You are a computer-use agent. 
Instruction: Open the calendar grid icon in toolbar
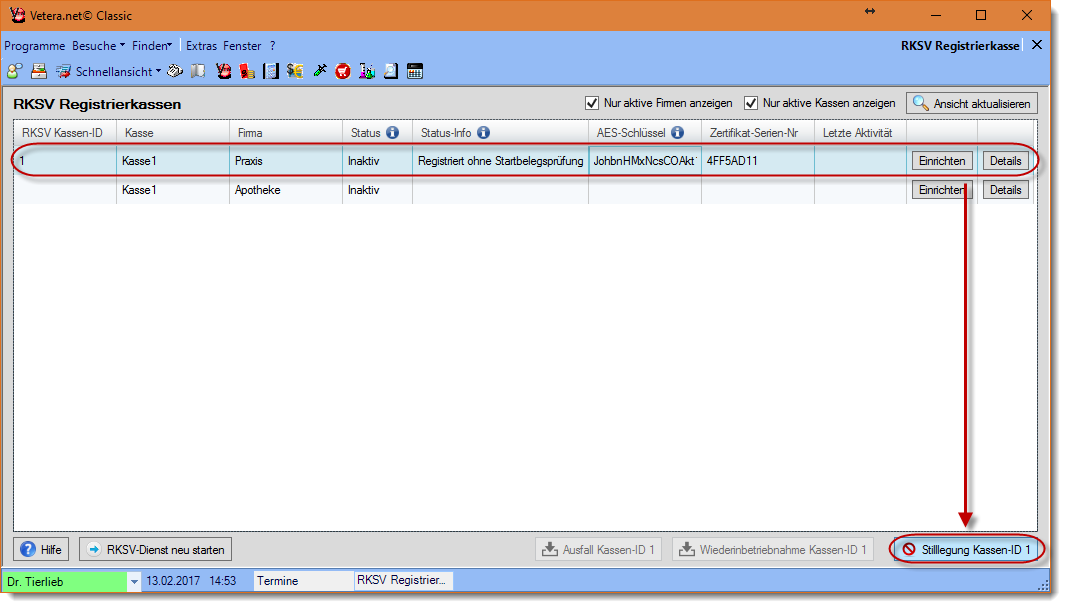(x=415, y=71)
